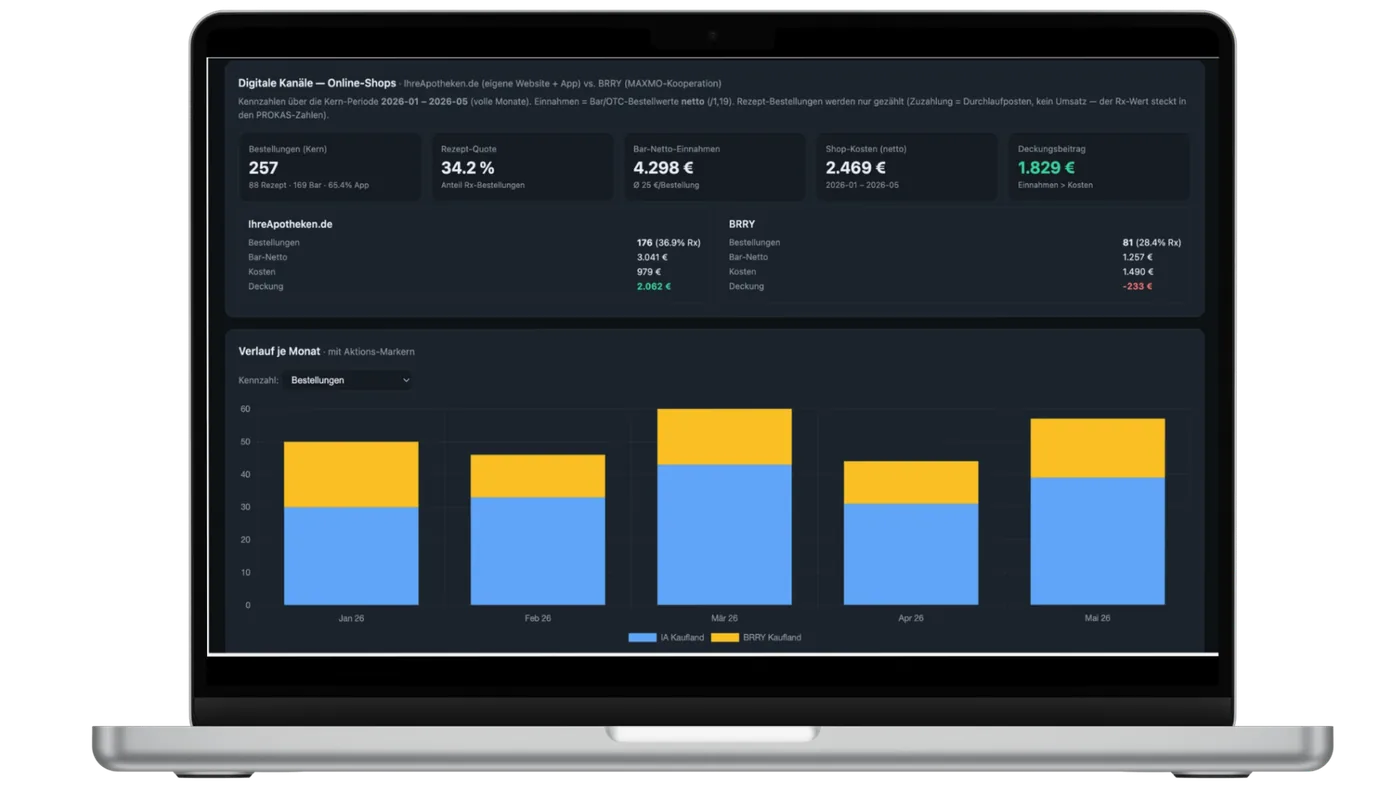This screenshot has width=1400, height=788.
Task: Click the Mai 26 axis label
Action: pyautogui.click(x=1097, y=618)
